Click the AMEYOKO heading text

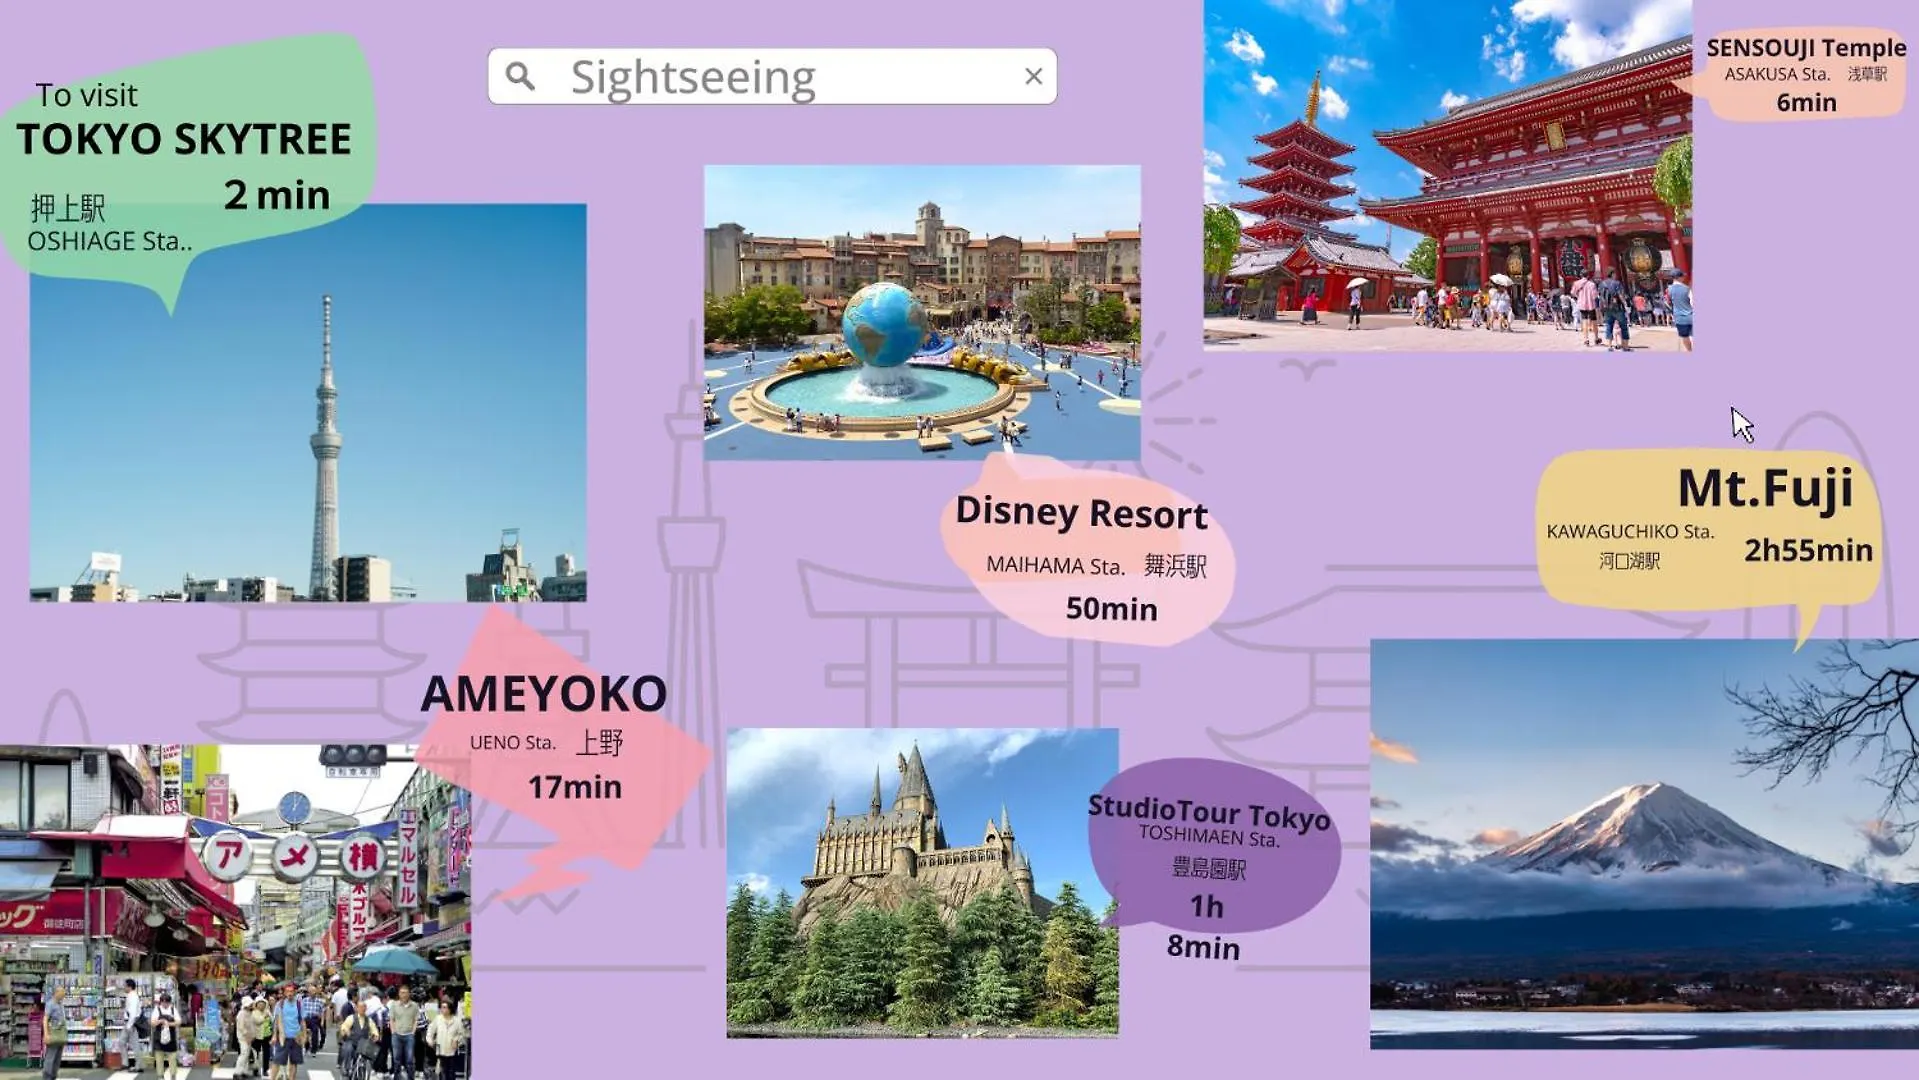pyautogui.click(x=543, y=693)
